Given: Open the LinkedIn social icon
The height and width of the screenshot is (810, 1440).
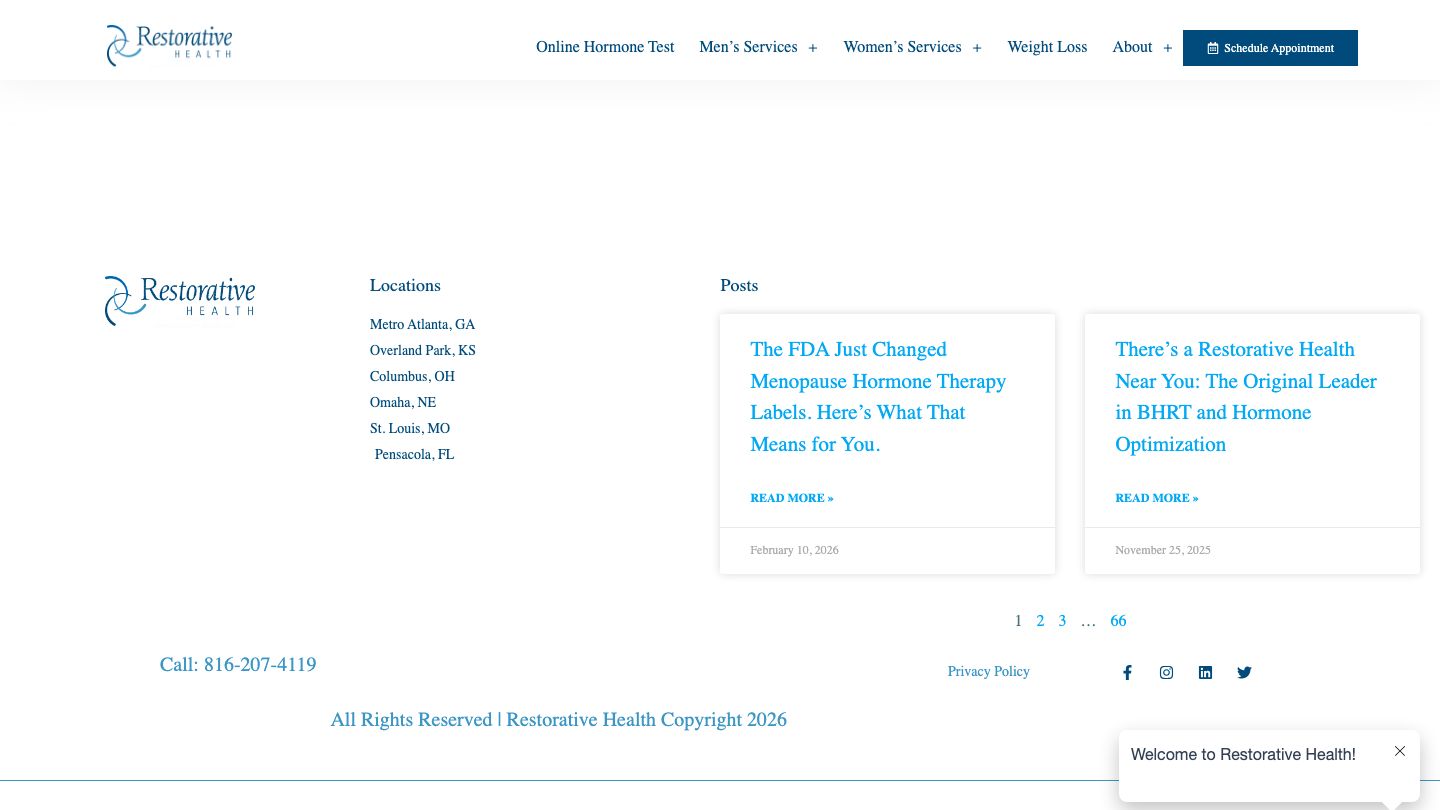Looking at the screenshot, I should click(1205, 673).
